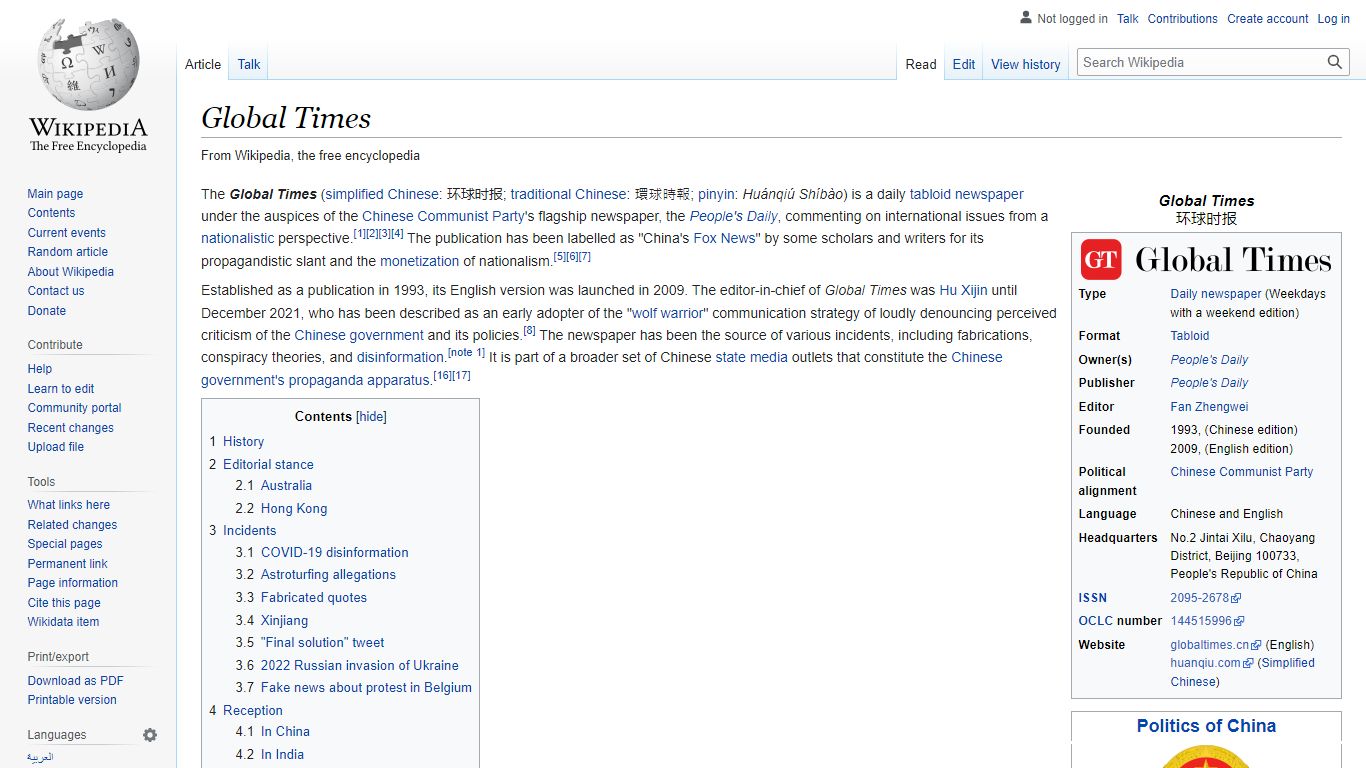Open the Fox News link

tap(724, 238)
